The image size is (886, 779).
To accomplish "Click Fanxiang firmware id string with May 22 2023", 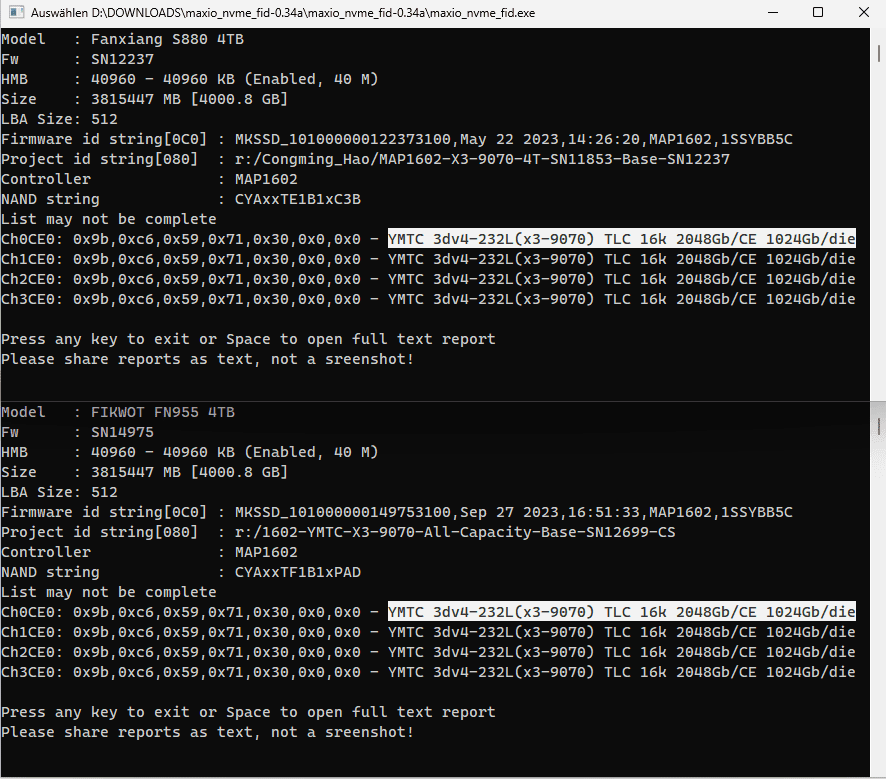I will (514, 139).
